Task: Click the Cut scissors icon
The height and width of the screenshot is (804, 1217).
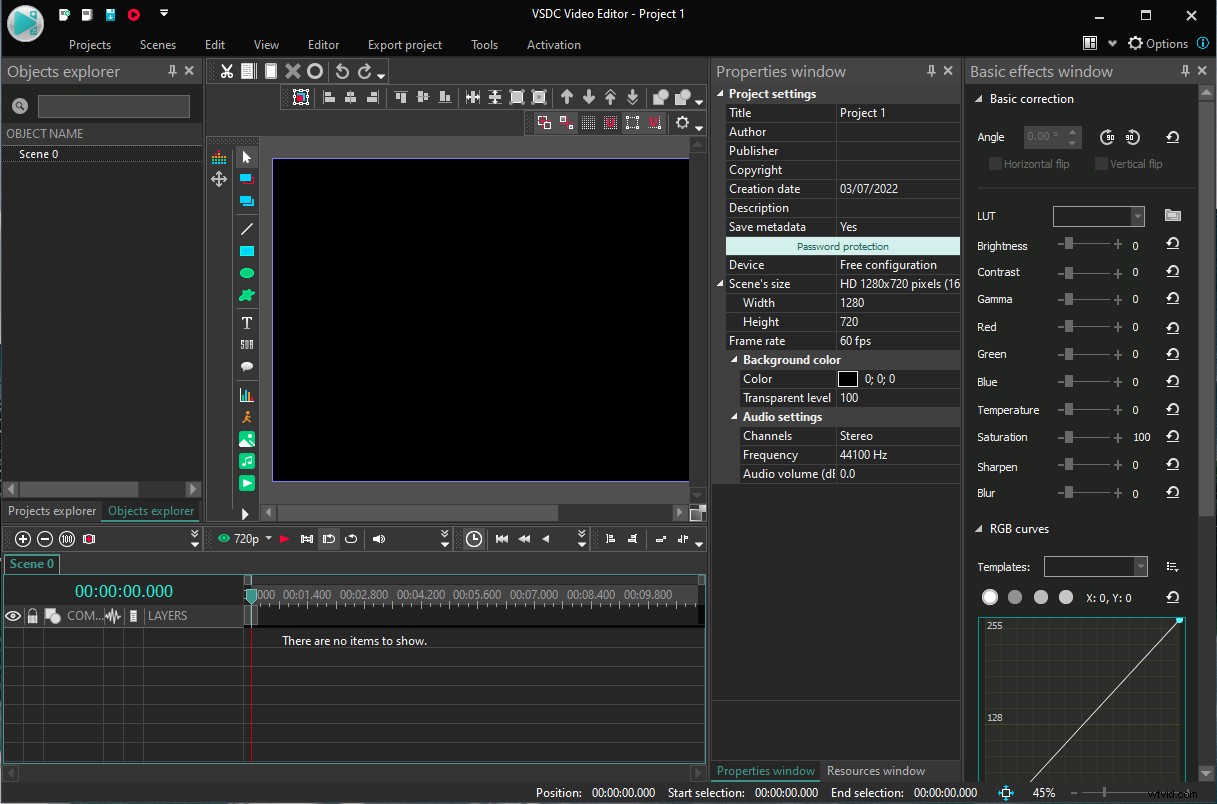Action: pos(226,71)
